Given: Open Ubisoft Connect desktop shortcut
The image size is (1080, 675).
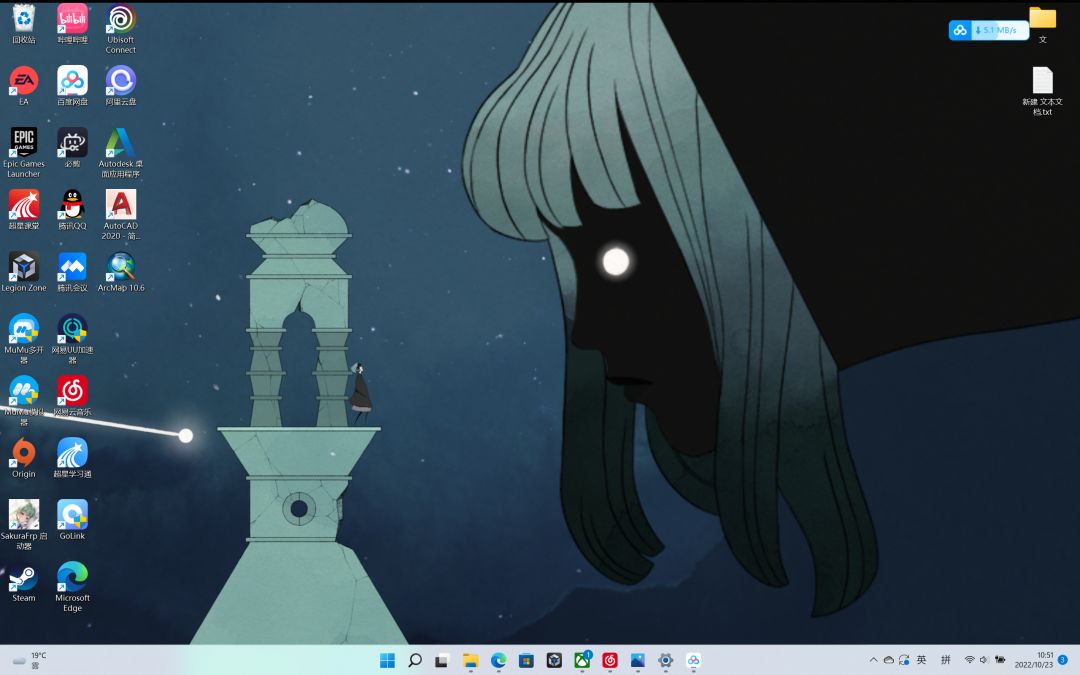Looking at the screenshot, I should click(121, 29).
